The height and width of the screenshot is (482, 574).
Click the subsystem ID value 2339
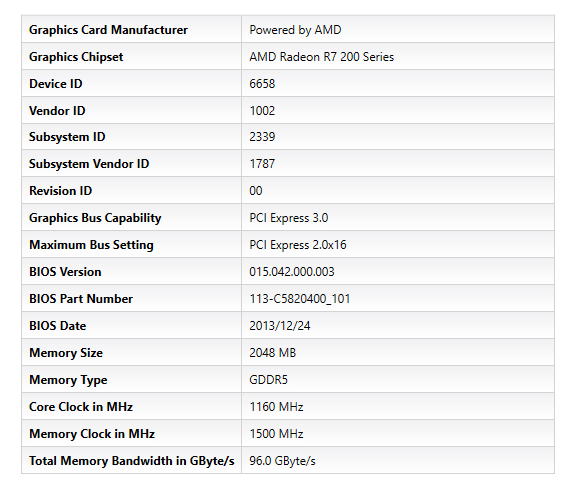(262, 137)
